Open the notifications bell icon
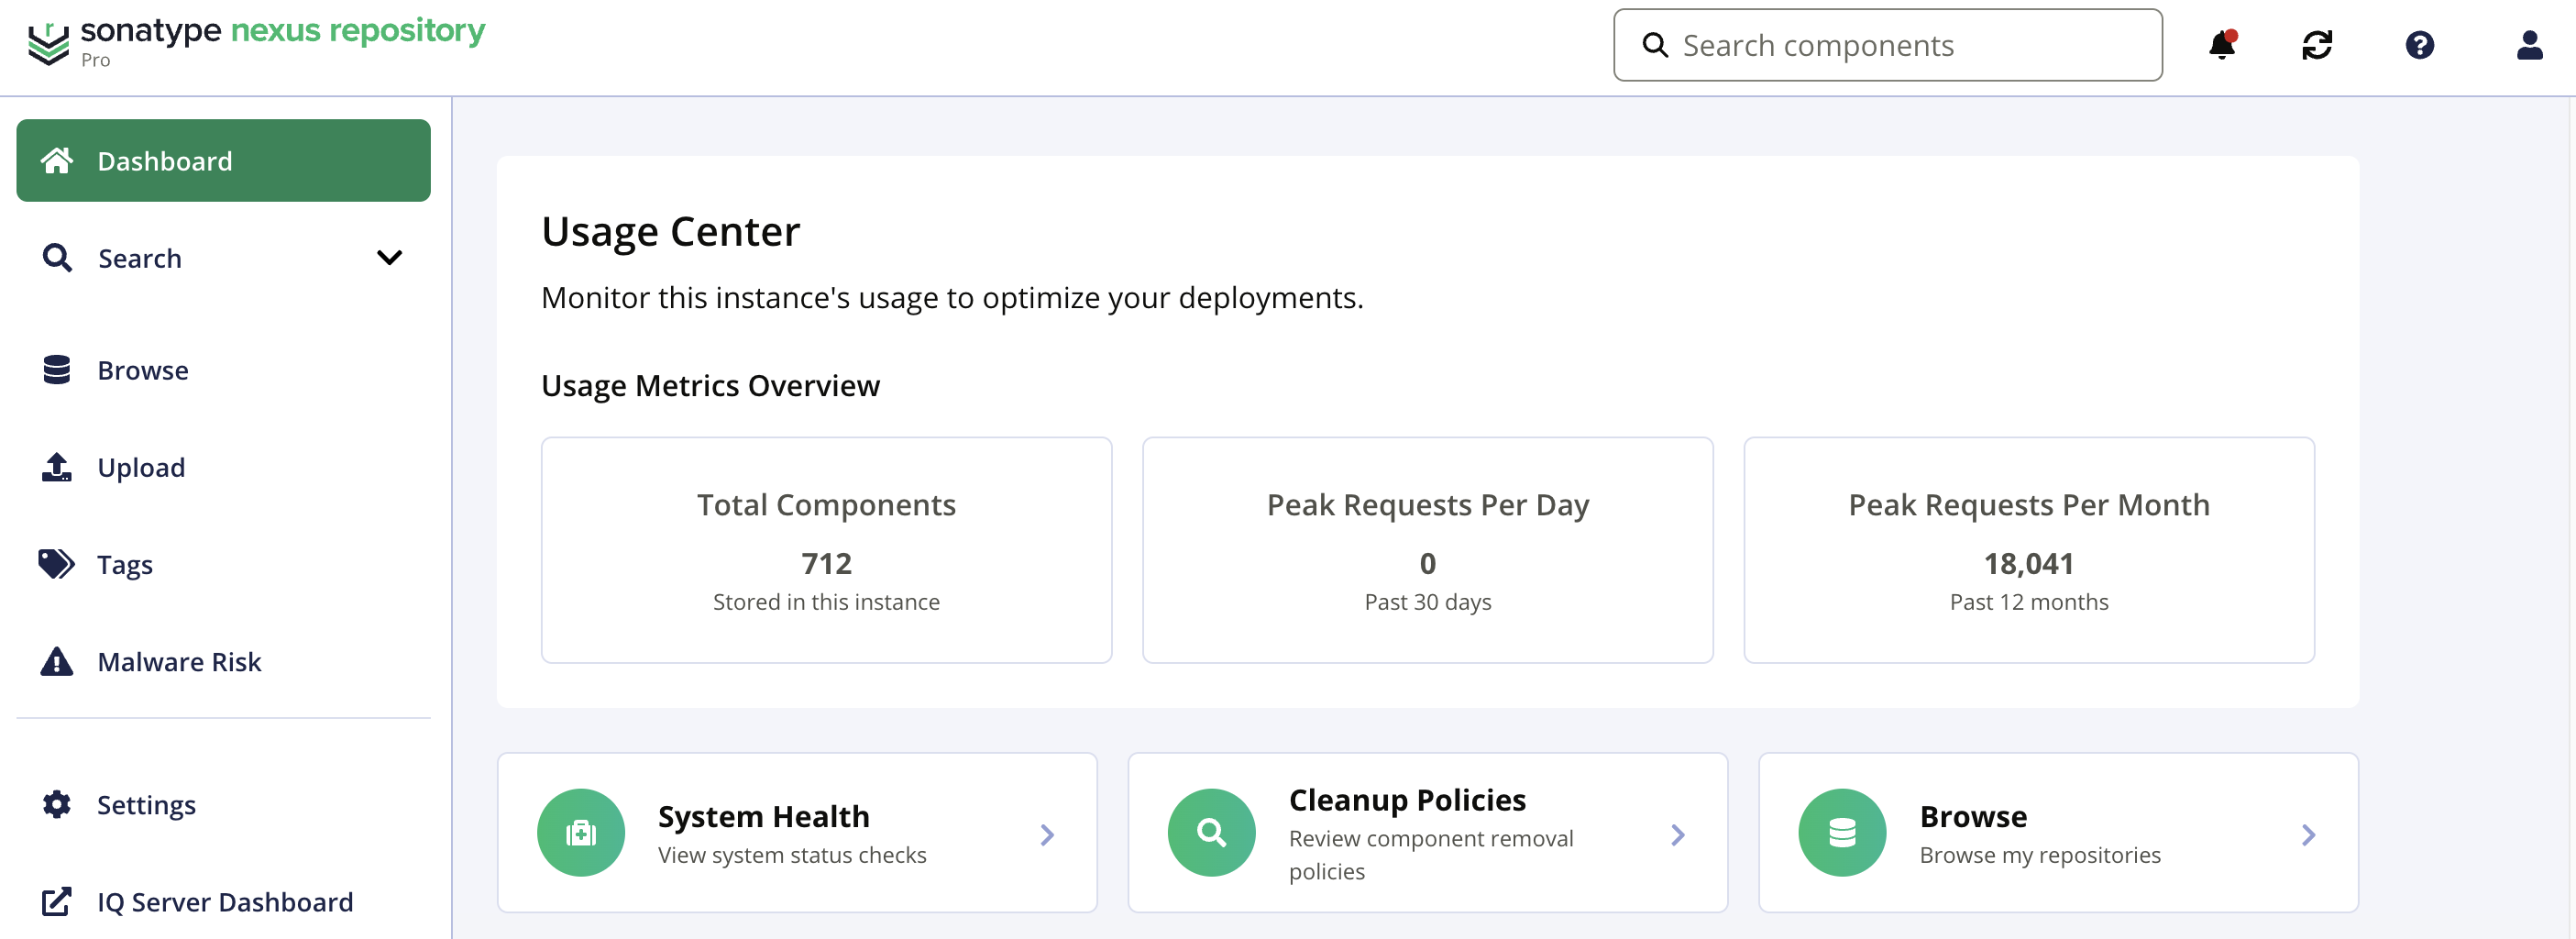The width and height of the screenshot is (2576, 939). [x=2221, y=45]
